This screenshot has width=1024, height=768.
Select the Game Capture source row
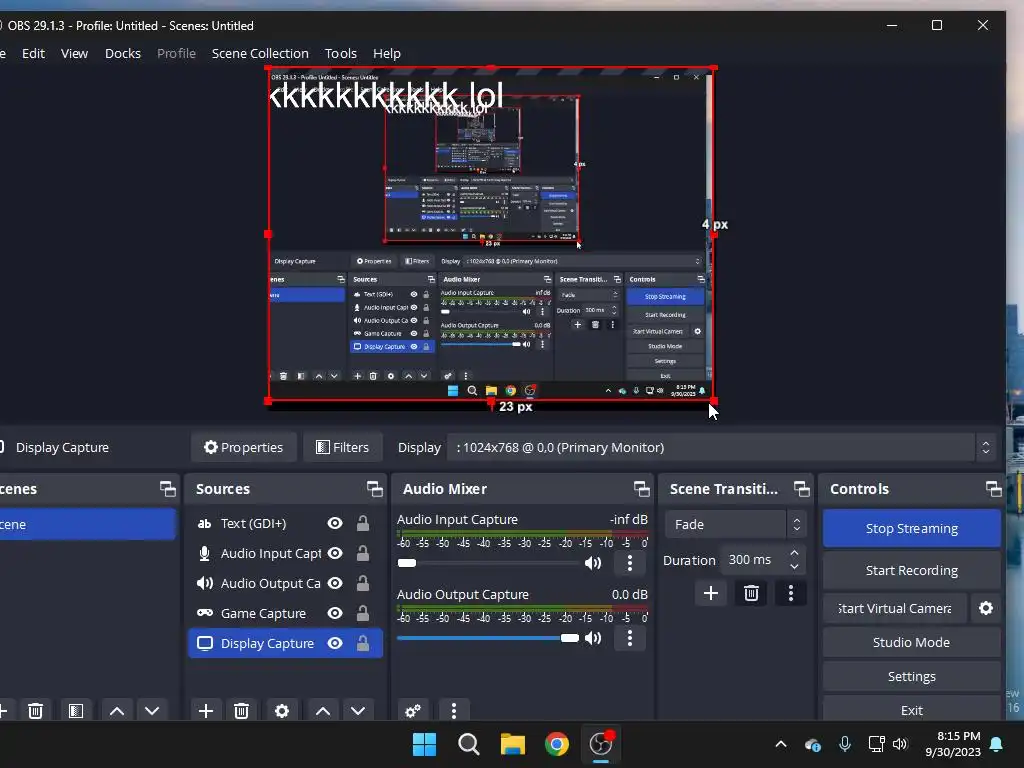click(285, 613)
